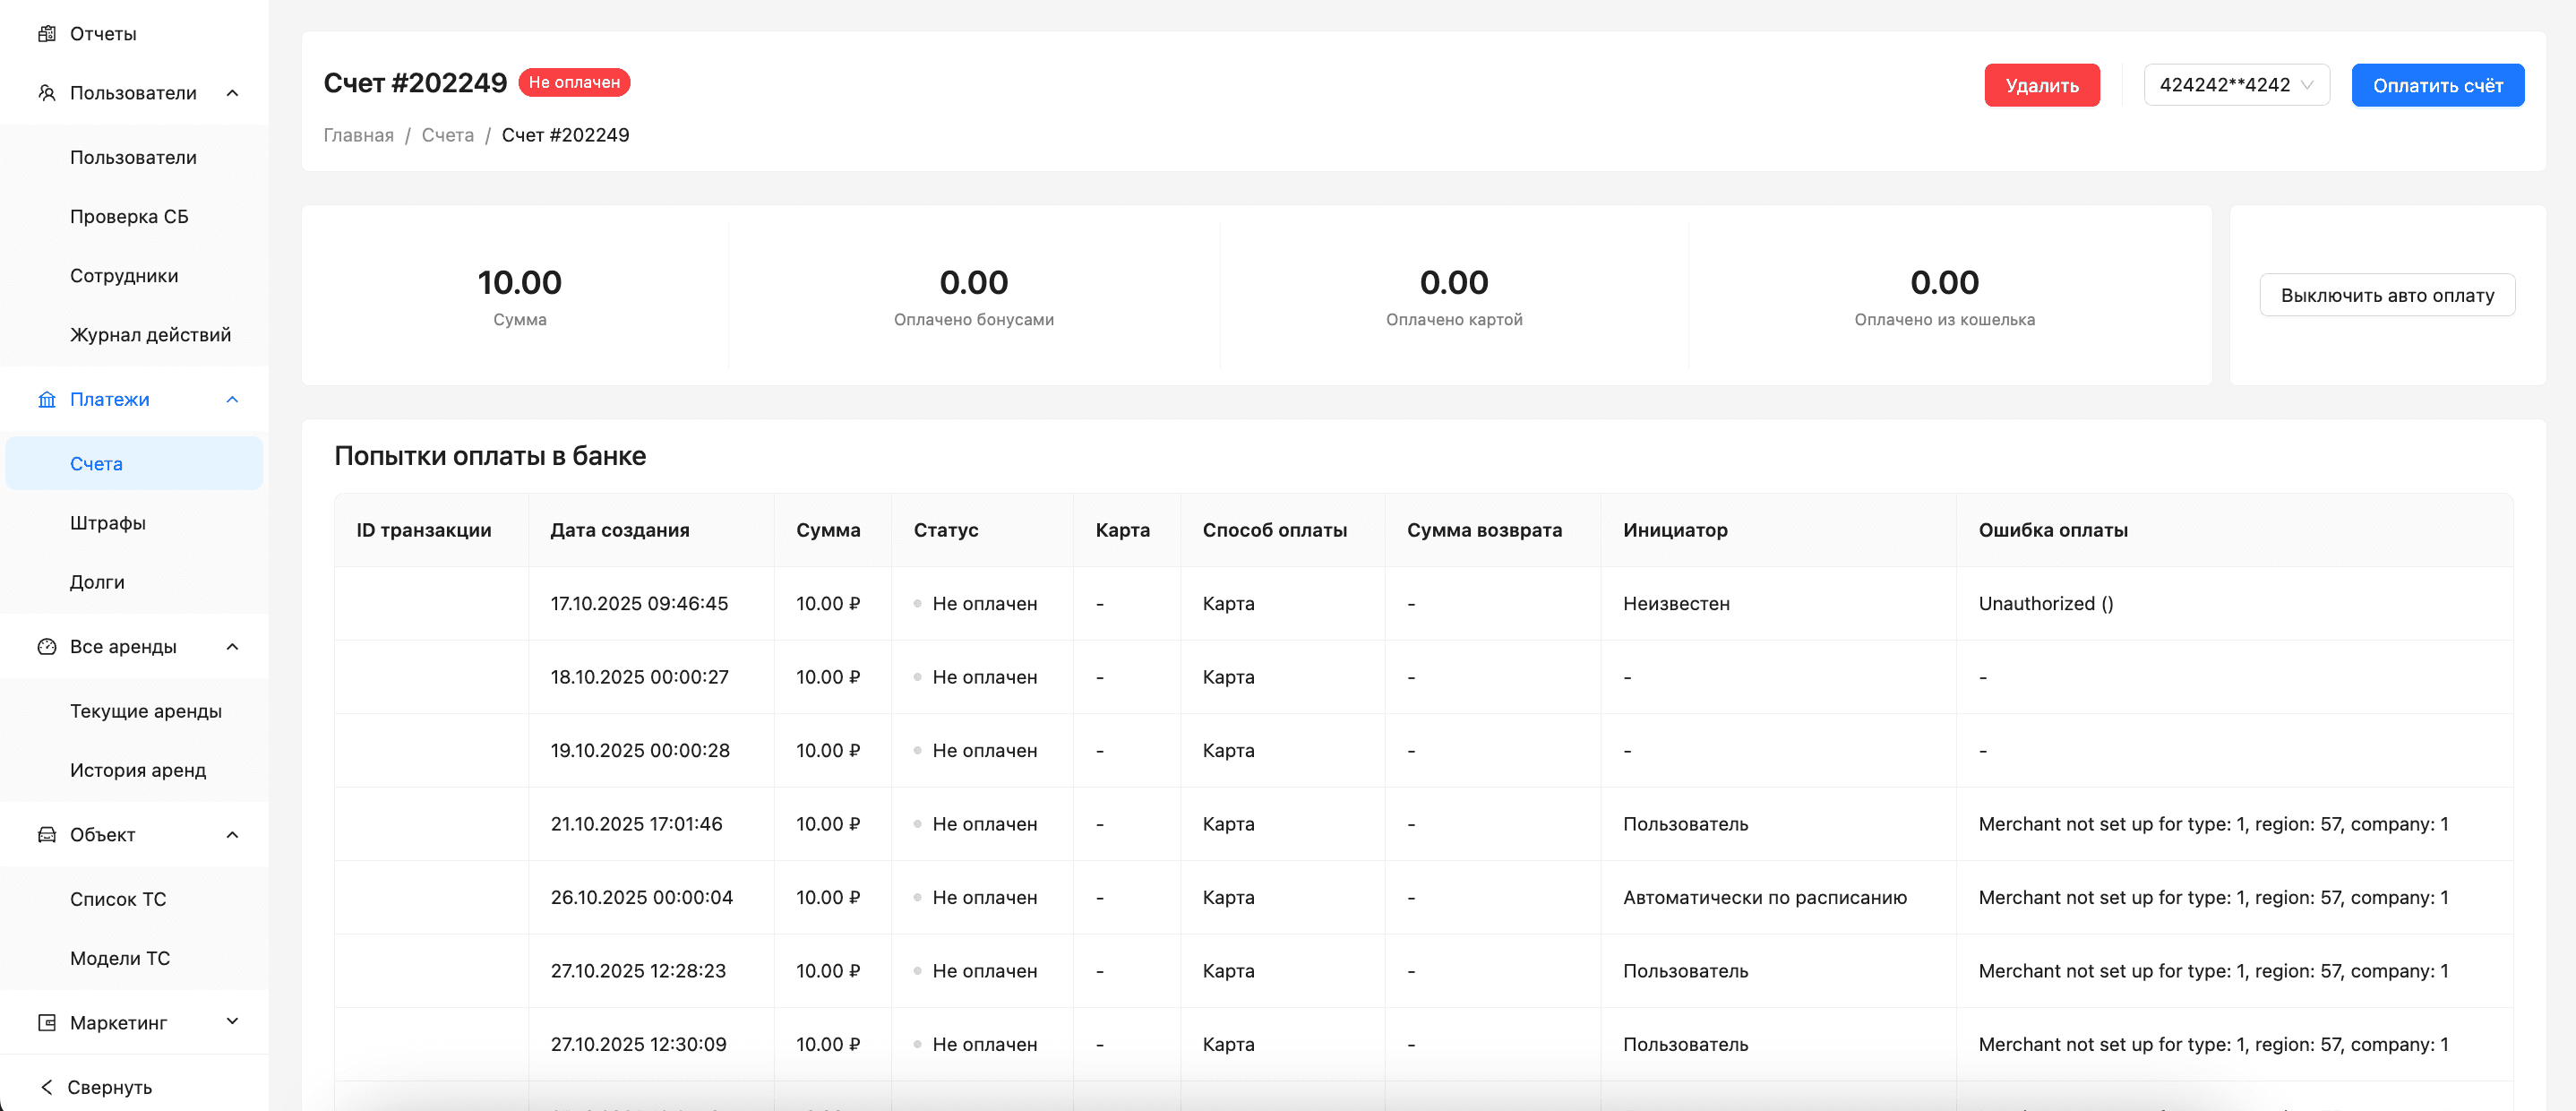This screenshot has height=1111, width=2576.
Task: Click the Object car icon
Action: [46, 834]
